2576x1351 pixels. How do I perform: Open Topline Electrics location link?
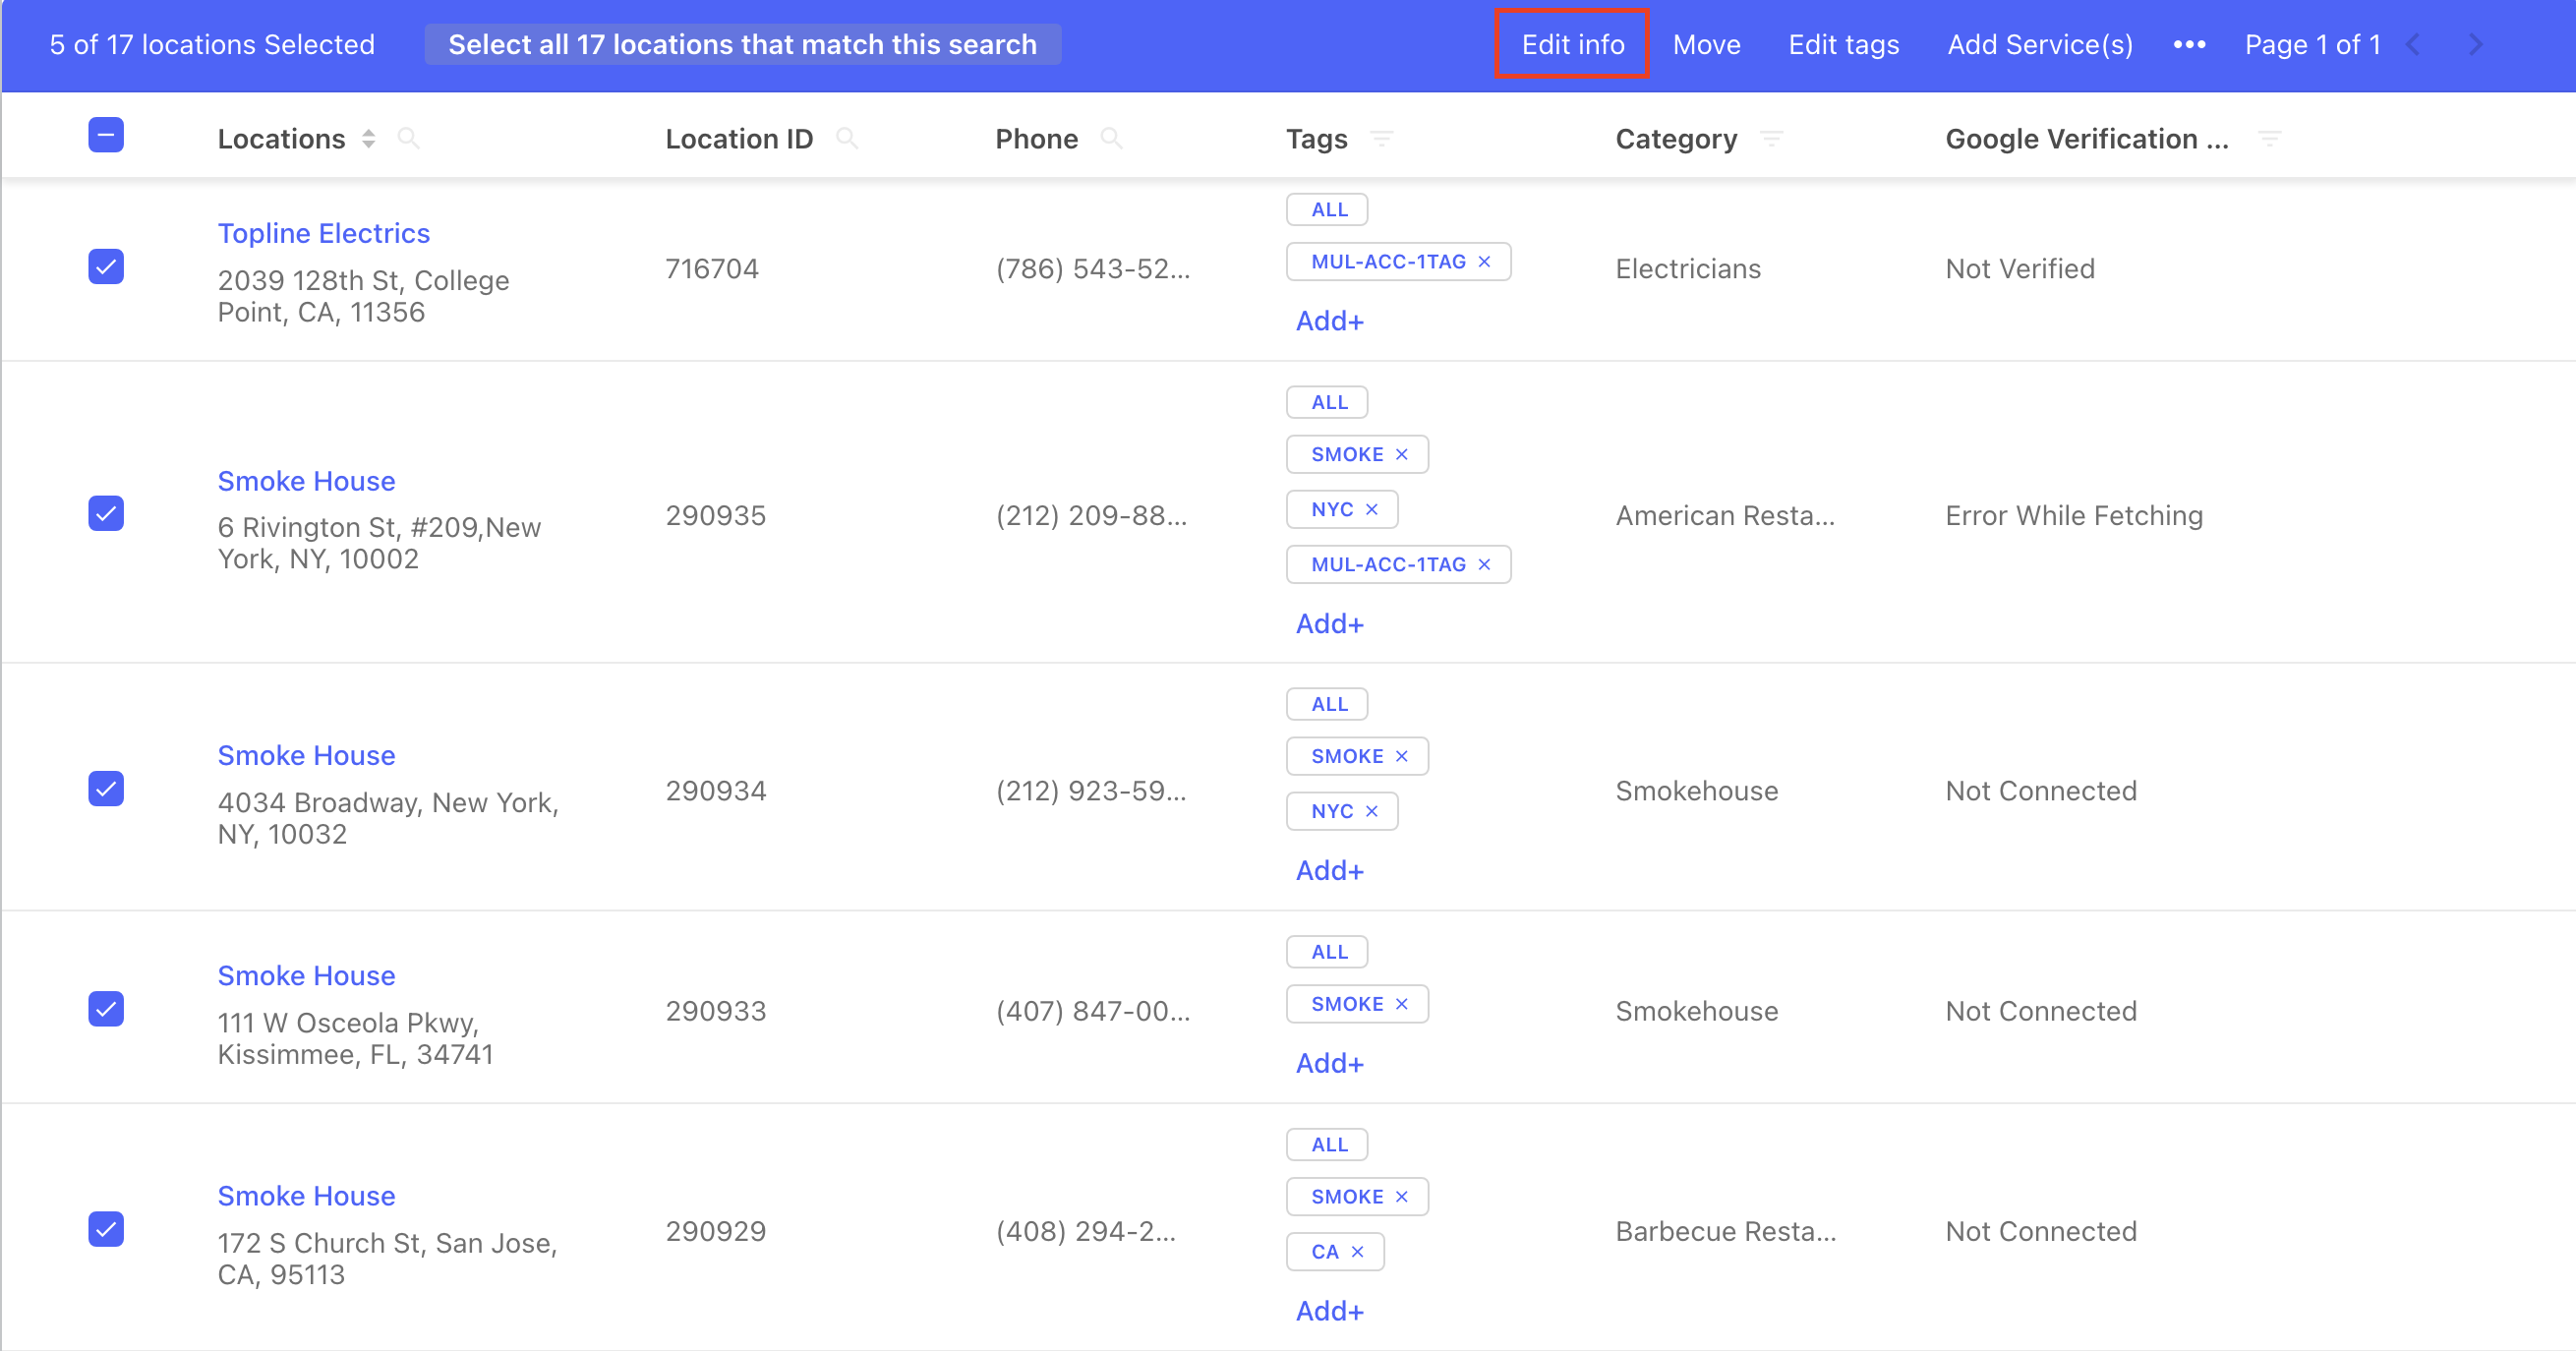[324, 233]
